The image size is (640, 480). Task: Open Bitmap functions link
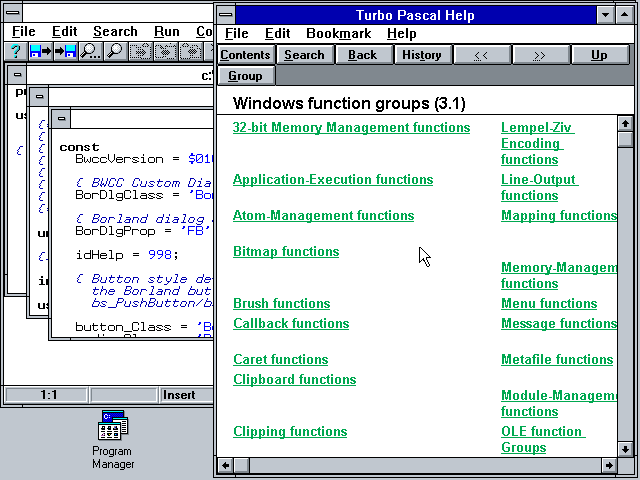(286, 251)
